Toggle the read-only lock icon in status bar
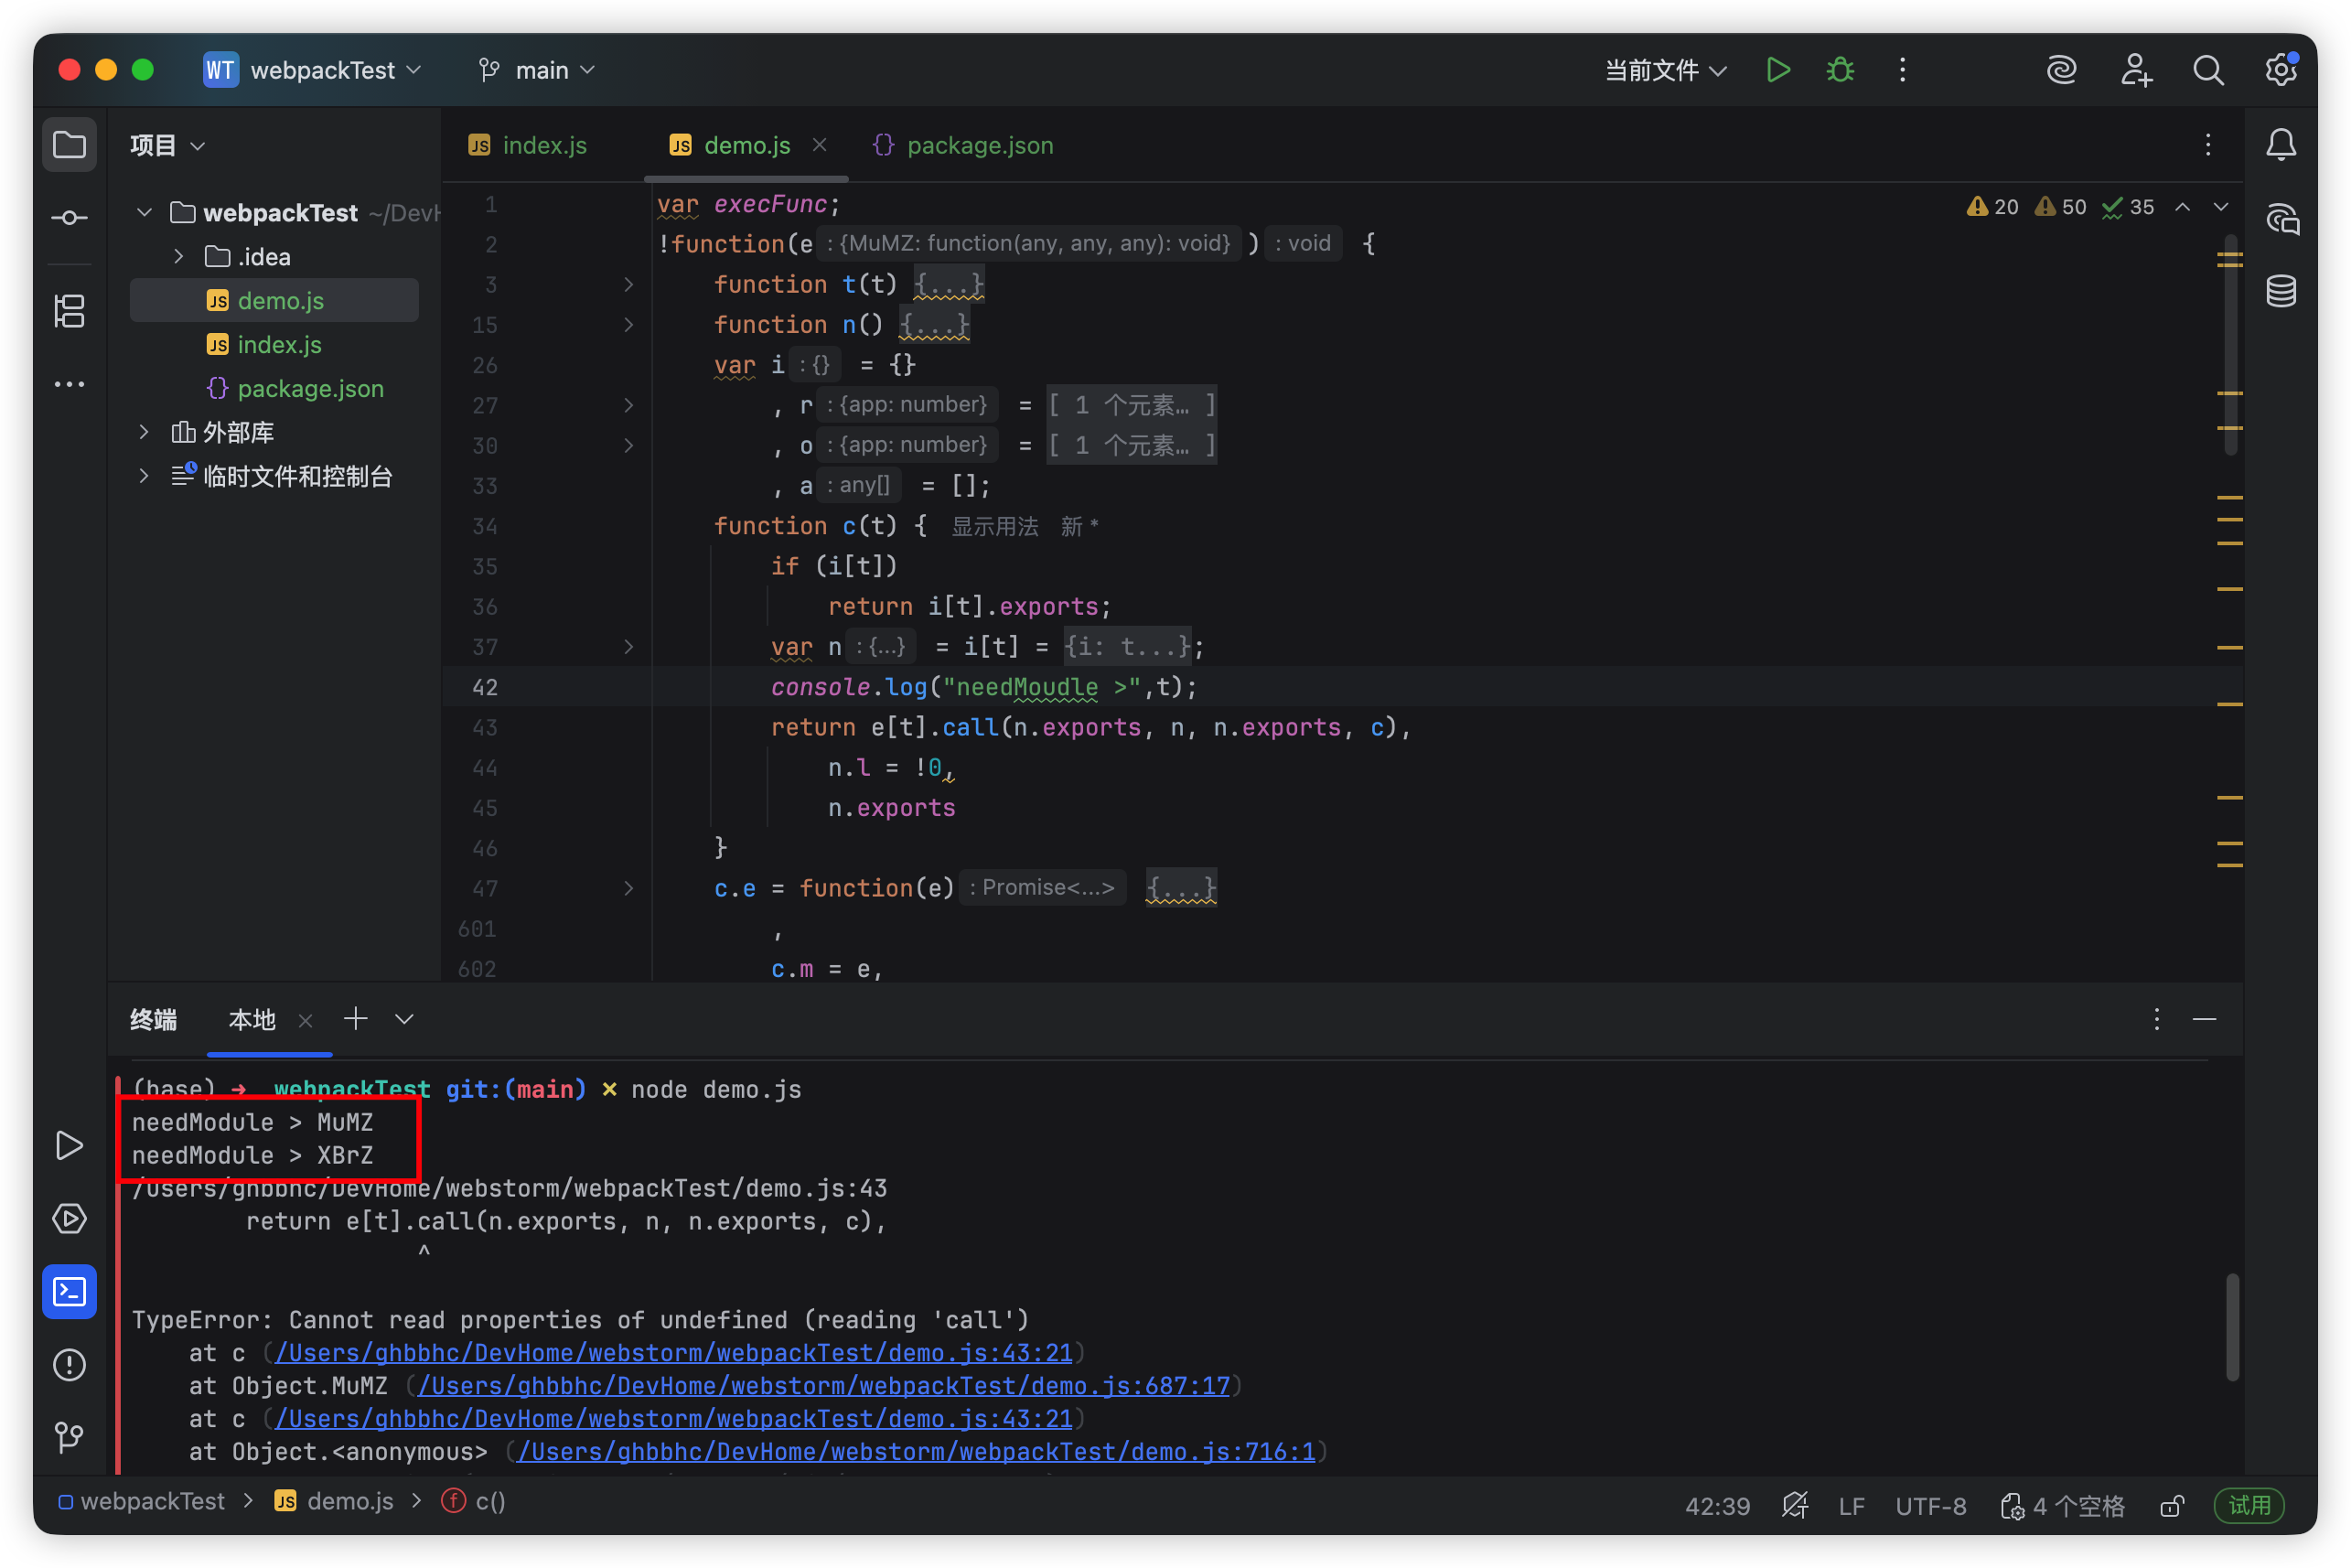2351x1568 pixels. tap(2171, 1506)
